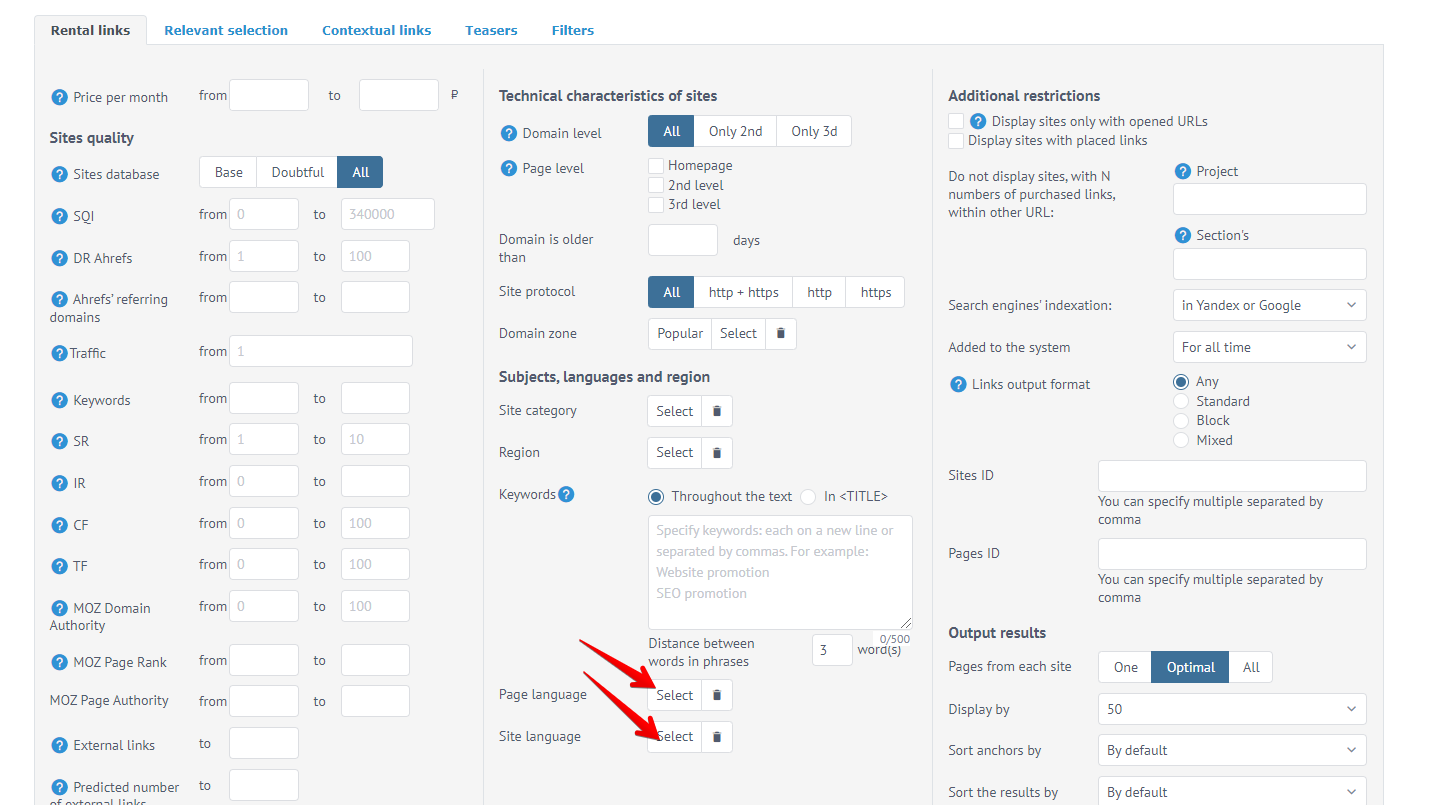Image resolution: width=1446 pixels, height=805 pixels.
Task: Switch to Teasers tab
Action: [491, 30]
